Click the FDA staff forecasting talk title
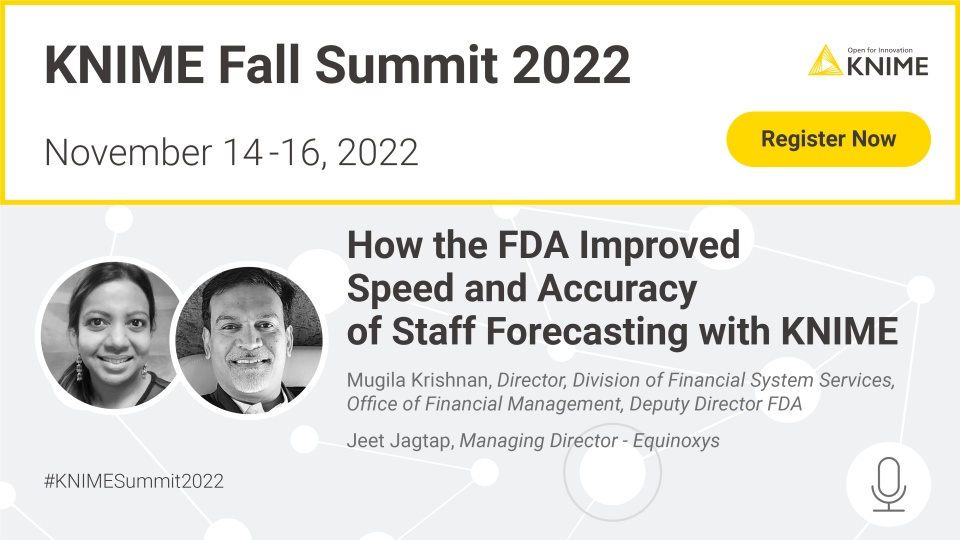 coord(622,288)
